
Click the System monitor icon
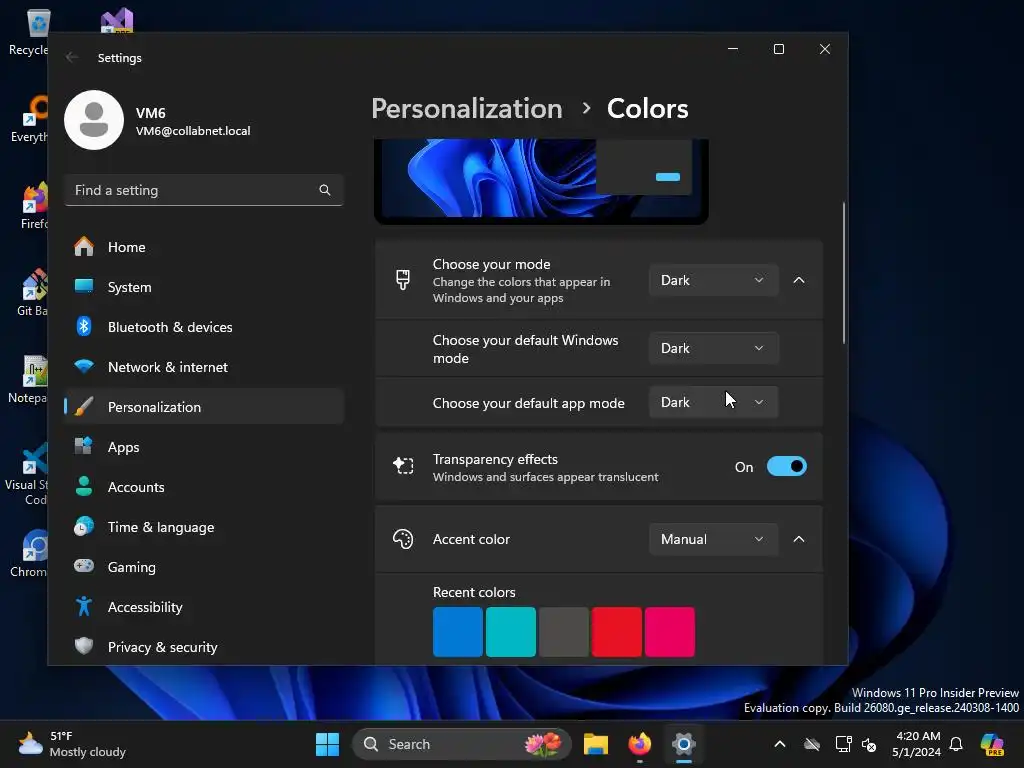[84, 286]
